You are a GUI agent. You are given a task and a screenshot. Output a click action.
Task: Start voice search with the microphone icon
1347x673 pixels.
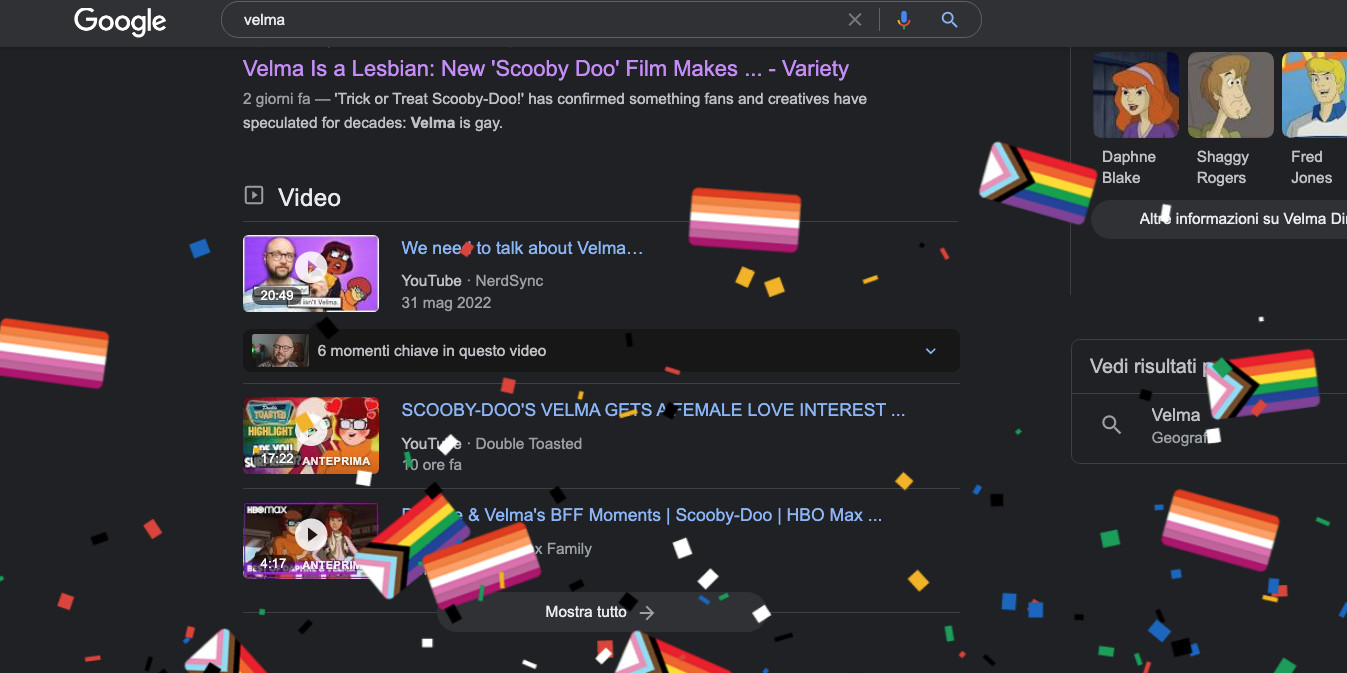pos(904,20)
